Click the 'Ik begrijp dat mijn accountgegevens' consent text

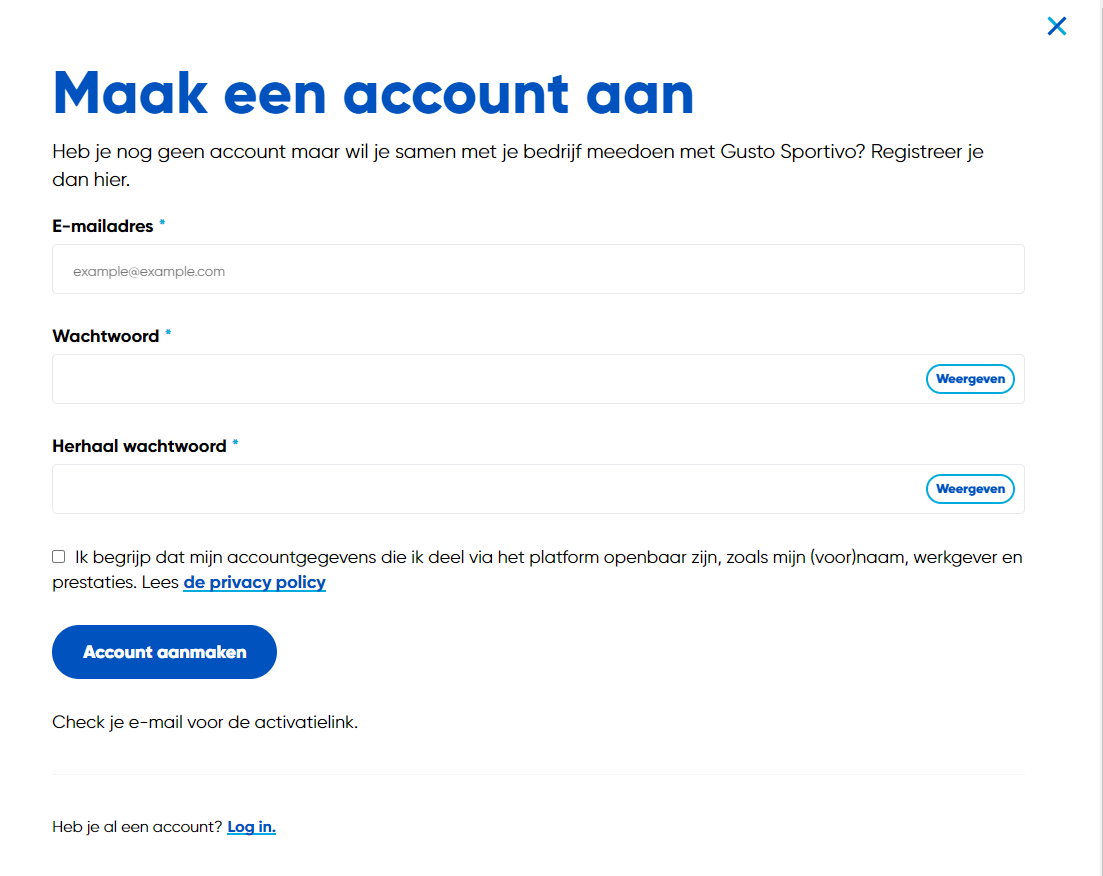pos(537,570)
